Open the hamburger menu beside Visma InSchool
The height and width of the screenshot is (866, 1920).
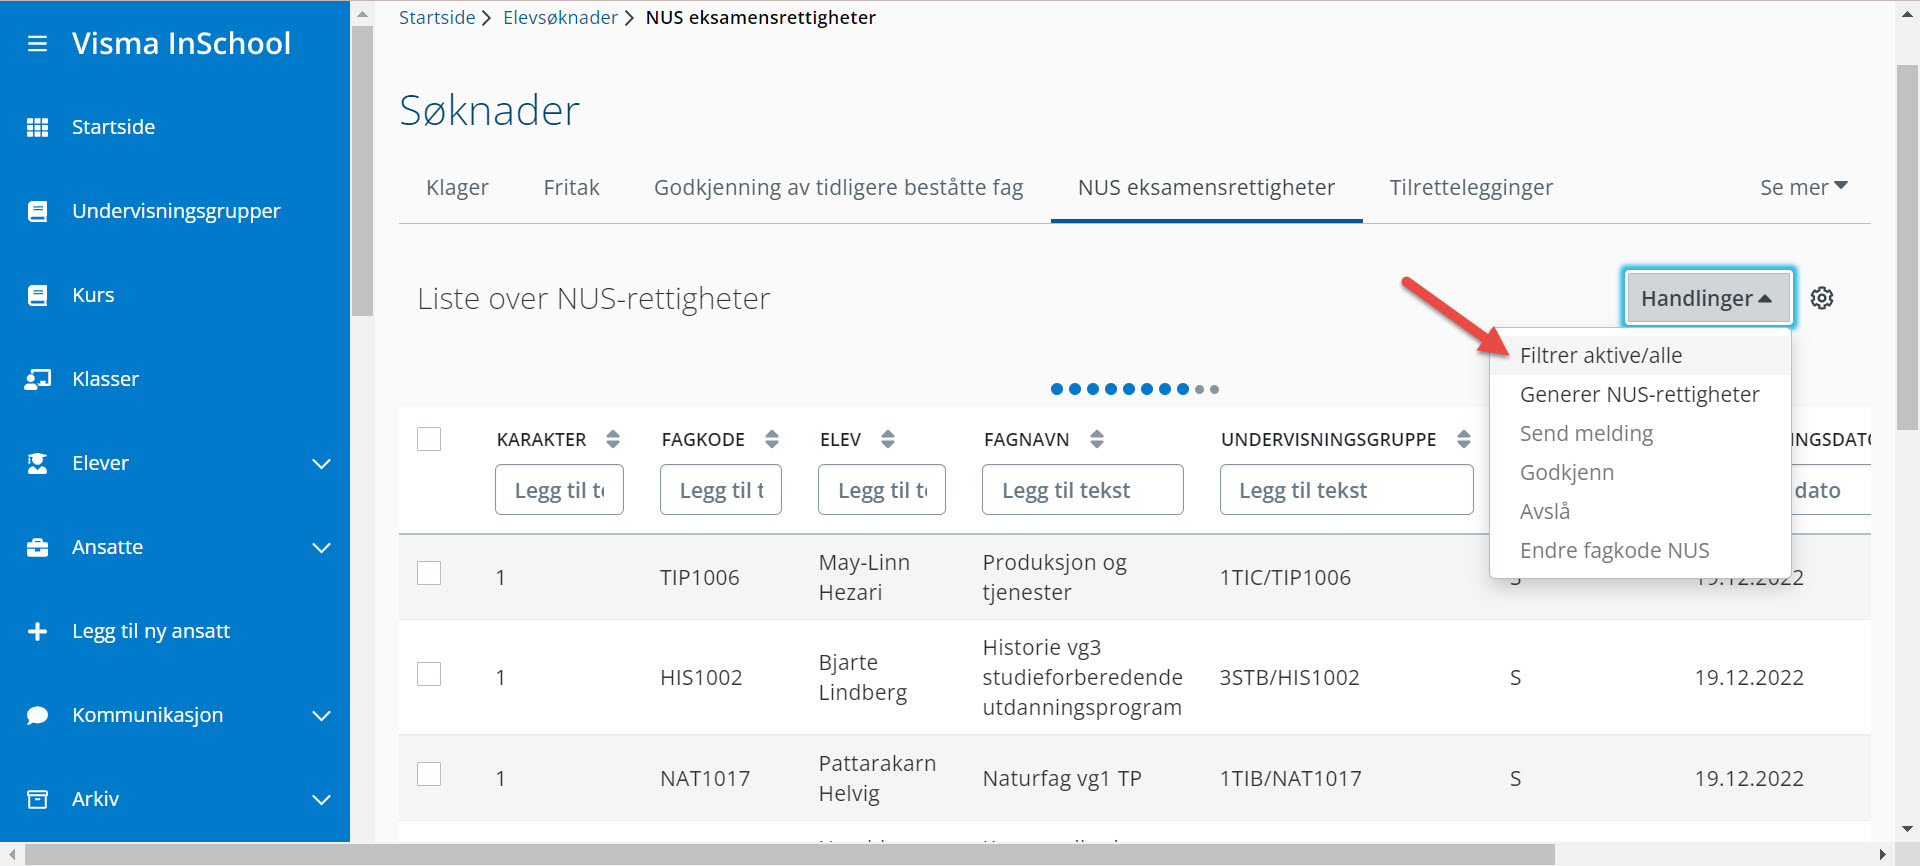(37, 44)
